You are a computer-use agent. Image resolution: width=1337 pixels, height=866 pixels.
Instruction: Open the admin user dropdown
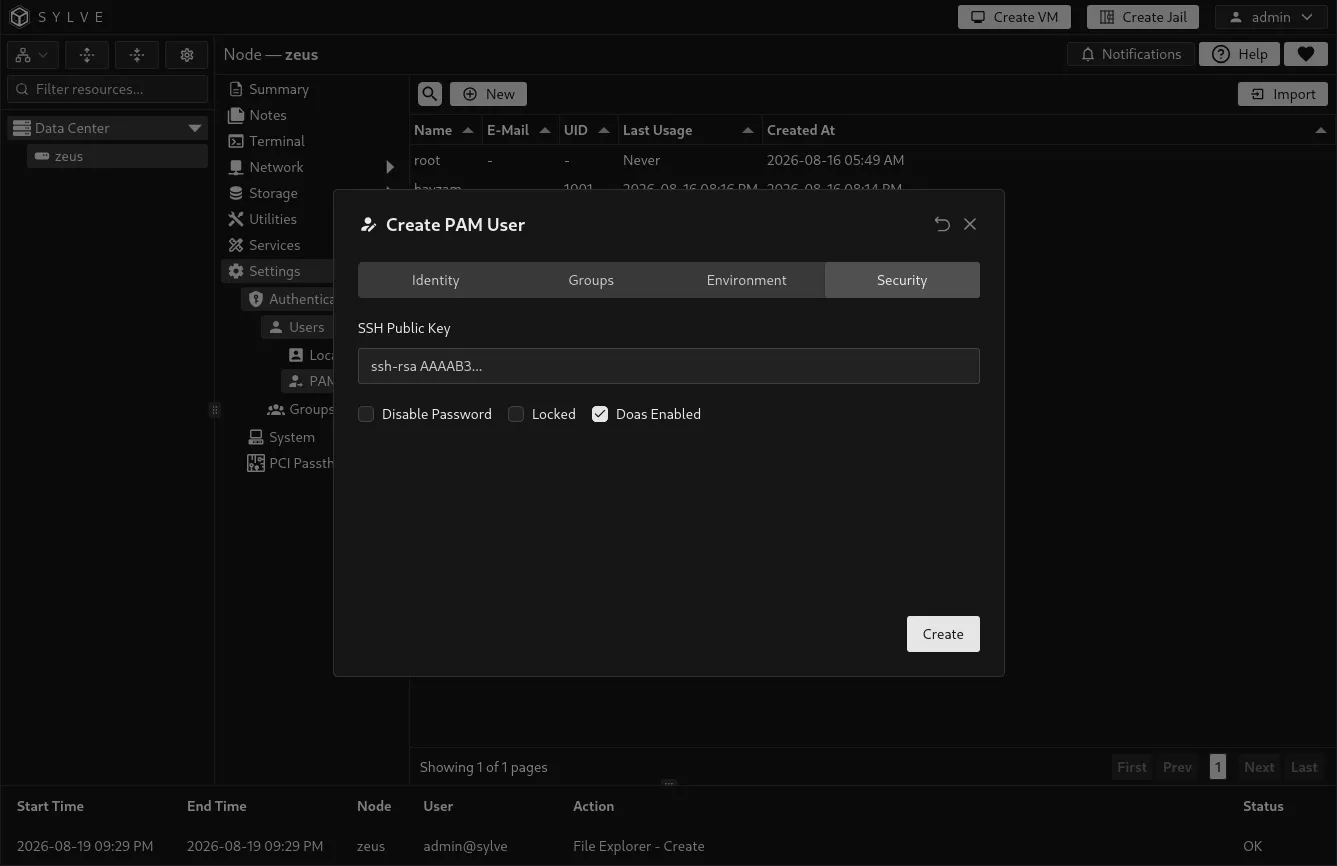coord(1271,17)
